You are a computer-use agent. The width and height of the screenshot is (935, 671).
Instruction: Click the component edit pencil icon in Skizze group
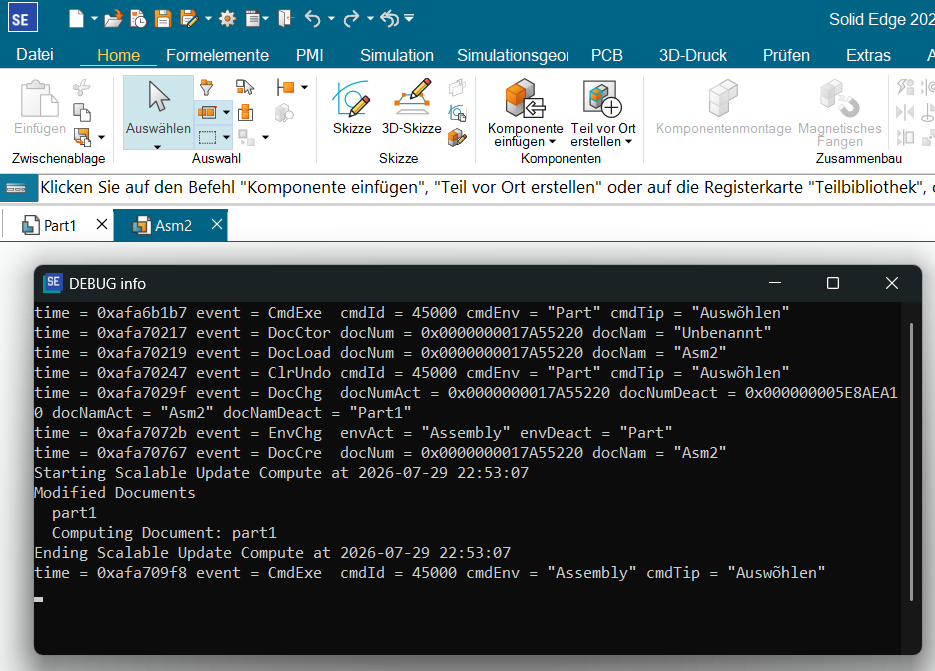pyautogui.click(x=457, y=138)
